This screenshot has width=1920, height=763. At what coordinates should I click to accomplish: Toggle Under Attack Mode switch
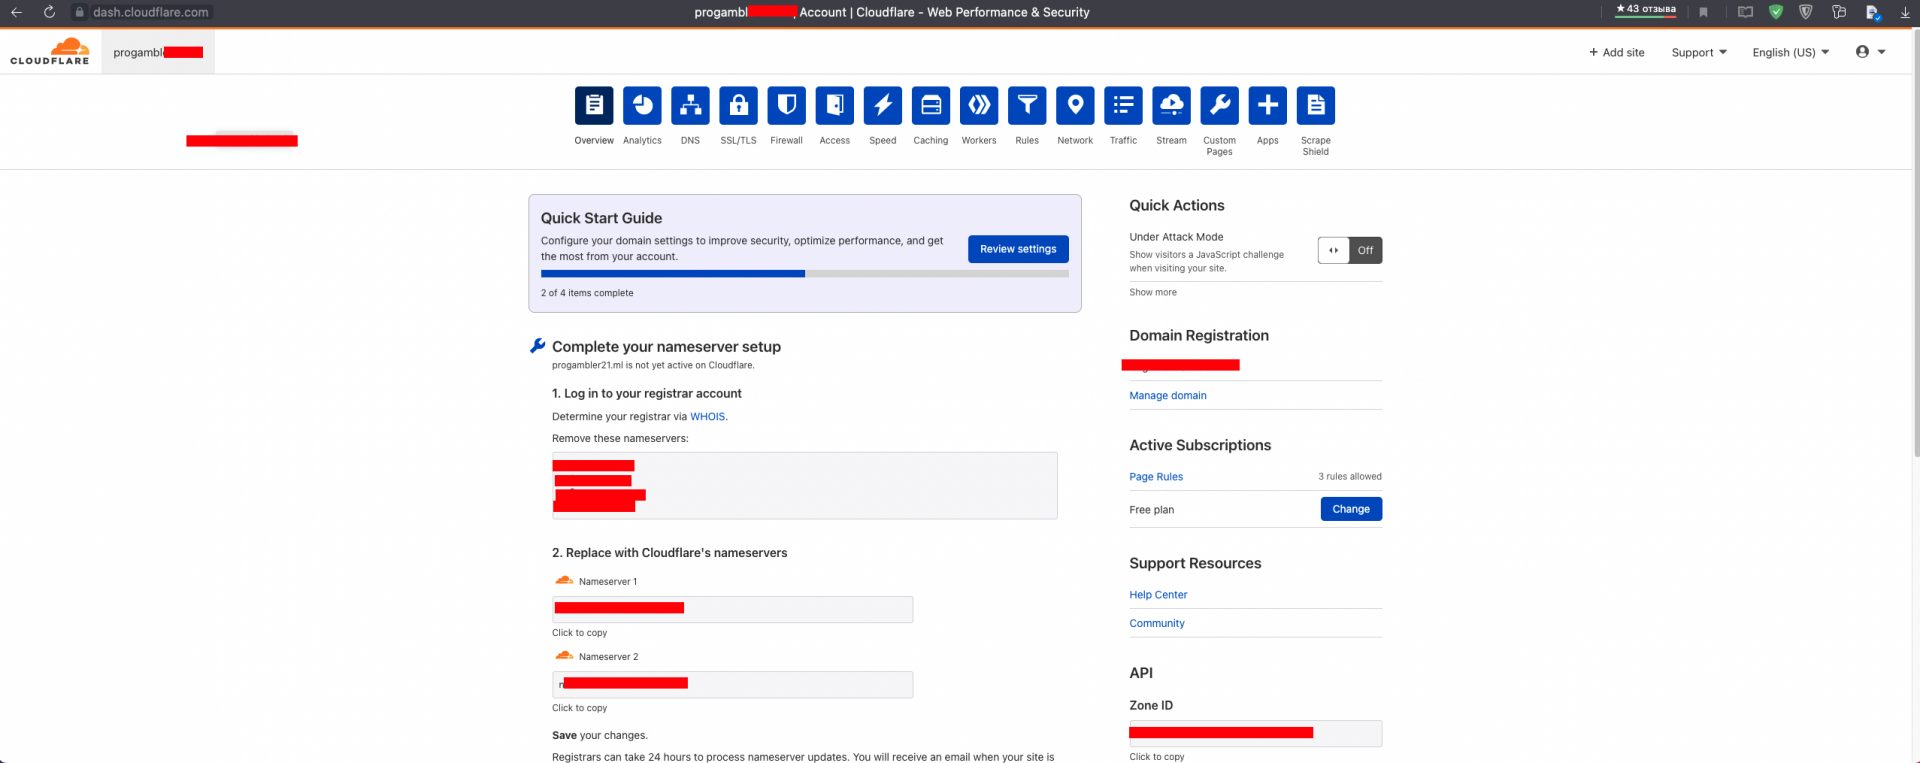(1349, 250)
